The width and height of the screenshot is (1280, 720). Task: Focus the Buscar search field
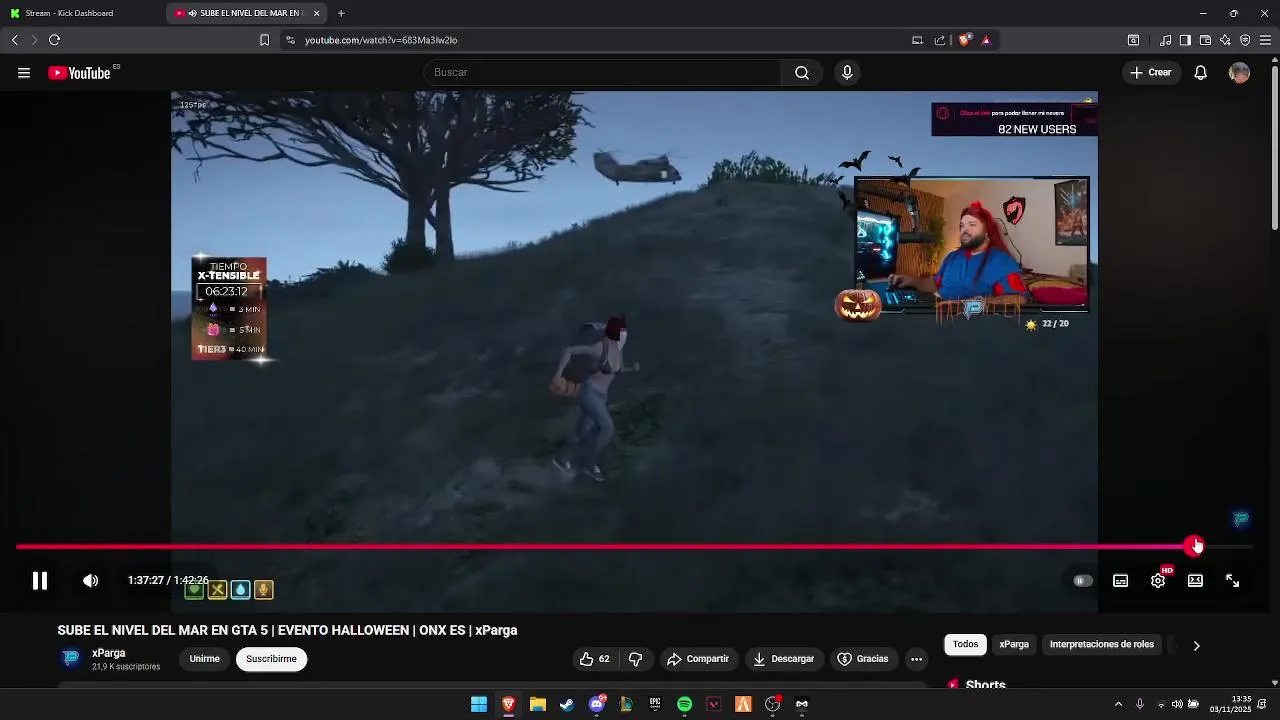[603, 73]
